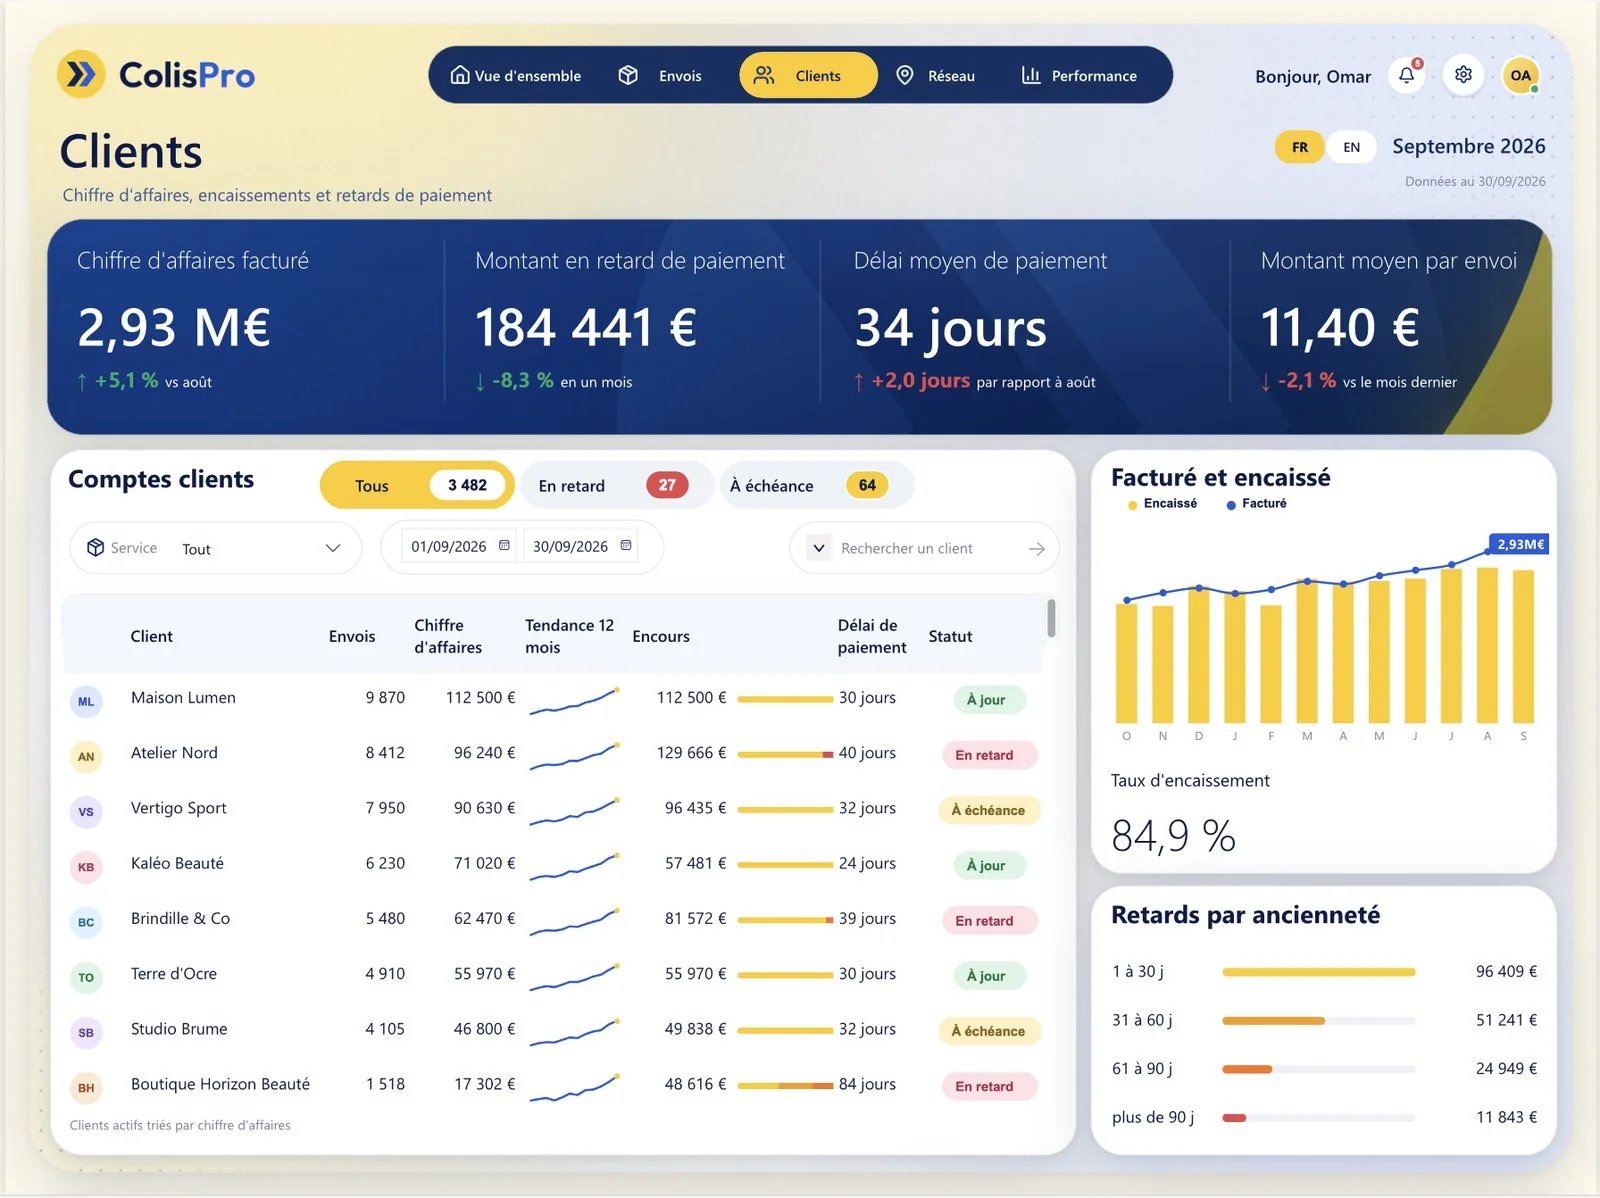Click the ColisPro logo icon

tap(81, 74)
